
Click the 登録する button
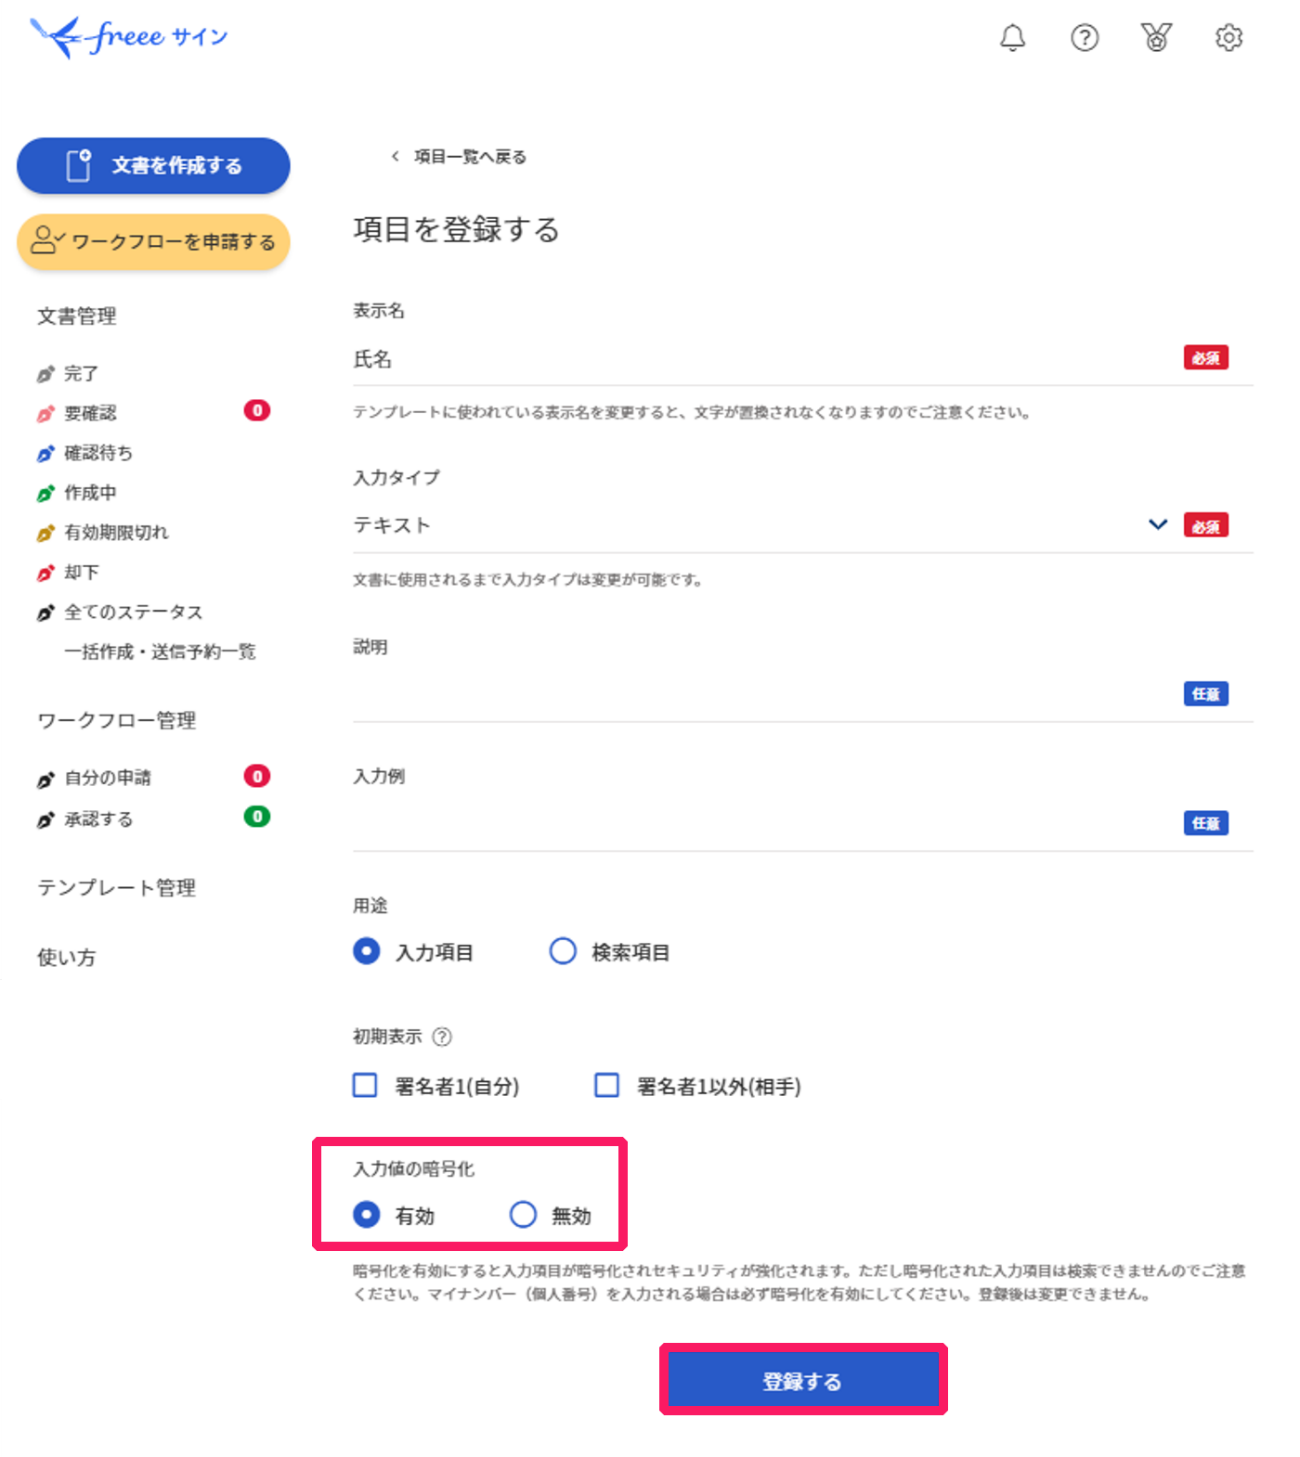coord(803,1380)
